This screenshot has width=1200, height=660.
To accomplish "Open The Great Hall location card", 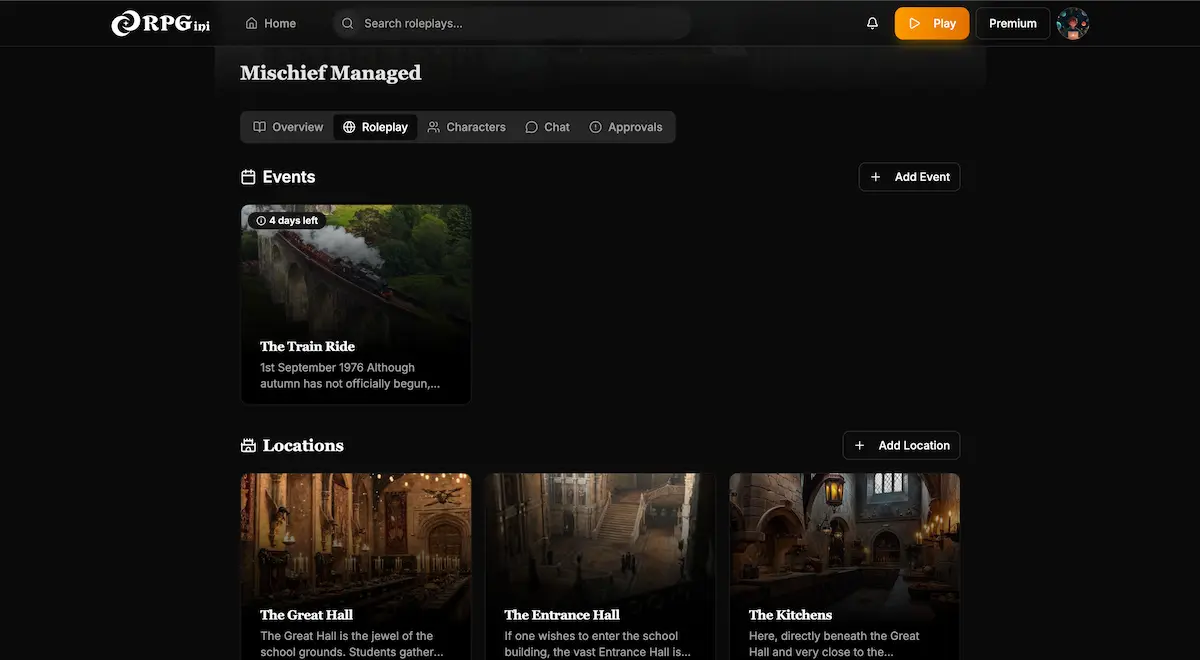I will tap(355, 565).
